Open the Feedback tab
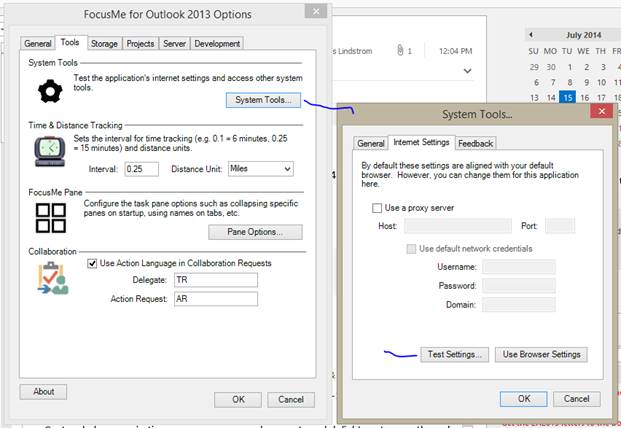621x428 pixels. point(475,143)
